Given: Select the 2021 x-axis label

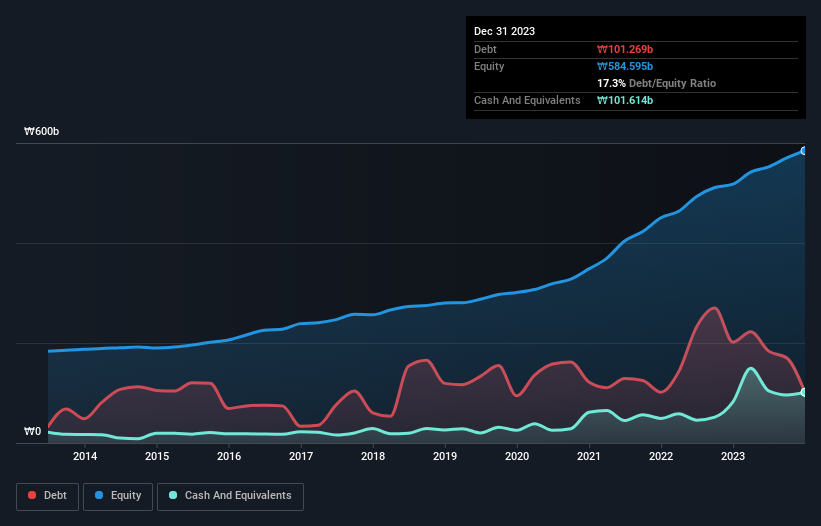Looking at the screenshot, I should [589, 456].
